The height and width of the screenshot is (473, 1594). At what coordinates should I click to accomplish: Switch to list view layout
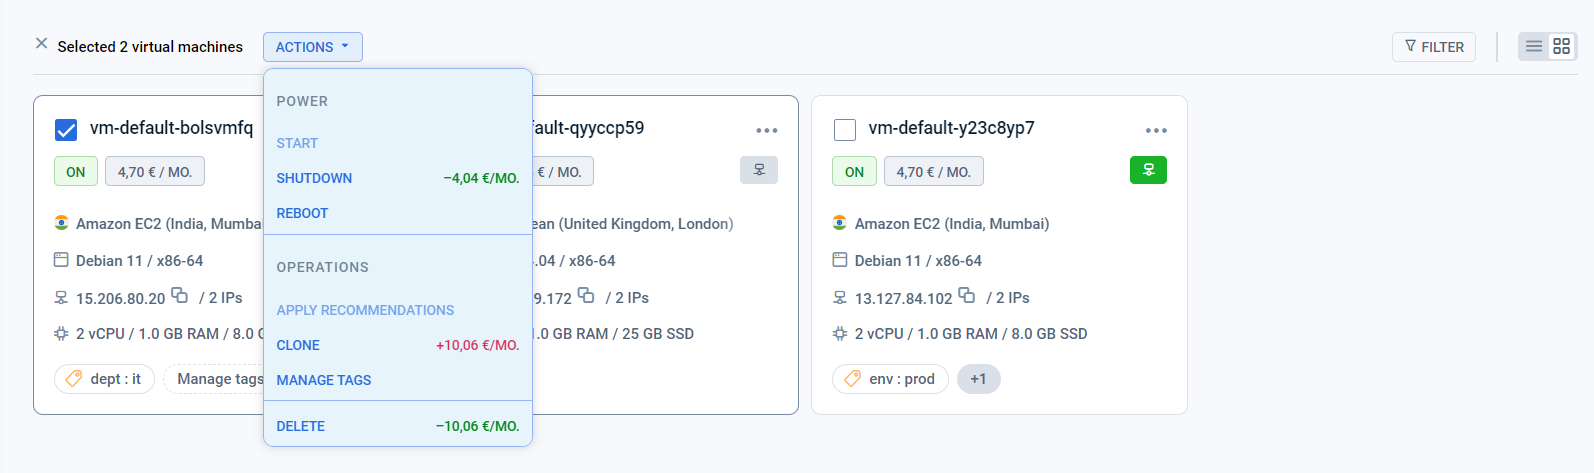click(1534, 47)
